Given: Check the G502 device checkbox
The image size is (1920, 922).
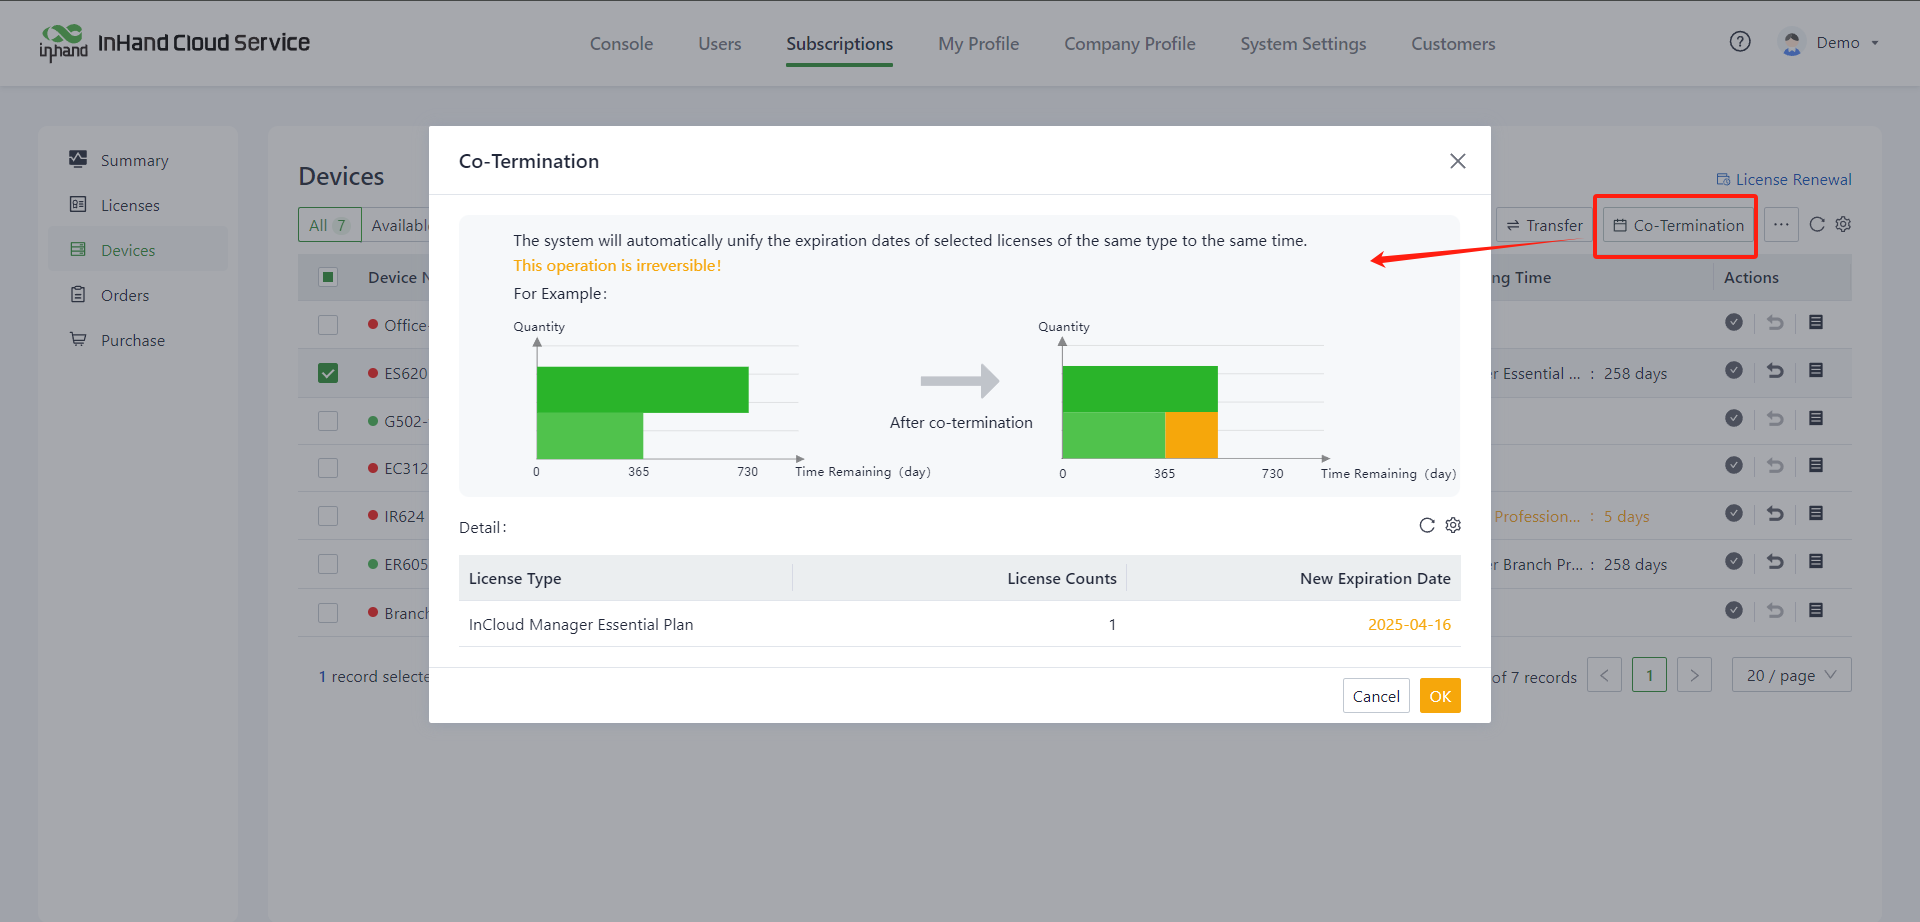Looking at the screenshot, I should click(328, 421).
